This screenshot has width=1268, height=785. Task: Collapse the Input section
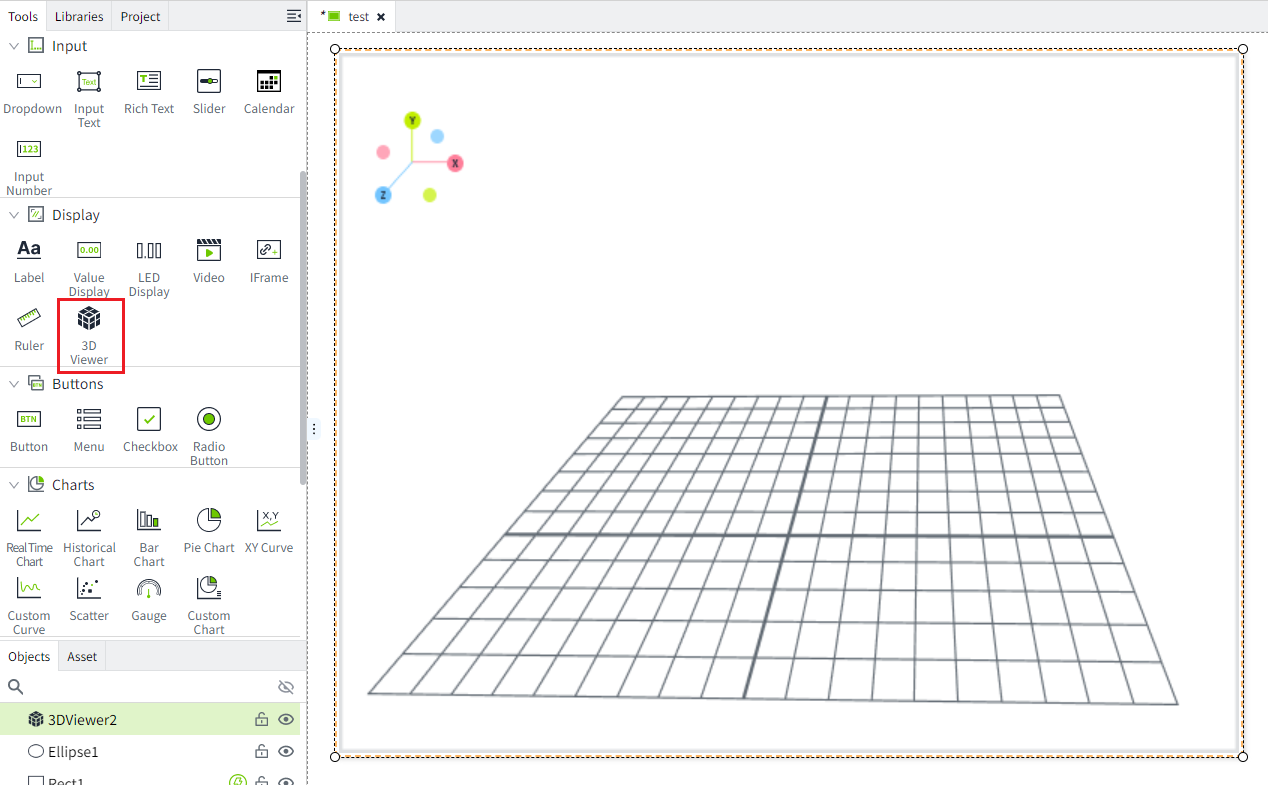pos(14,46)
